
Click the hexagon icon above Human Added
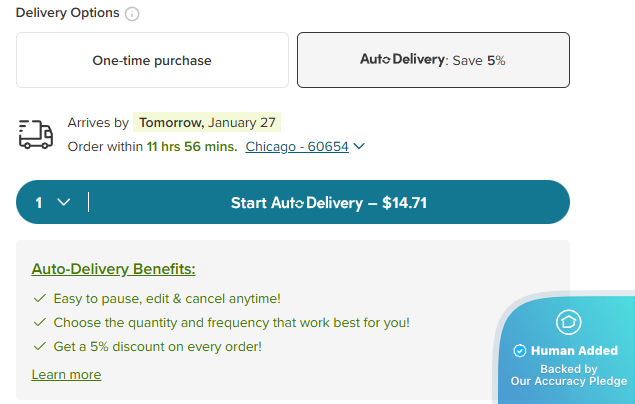[x=568, y=322]
